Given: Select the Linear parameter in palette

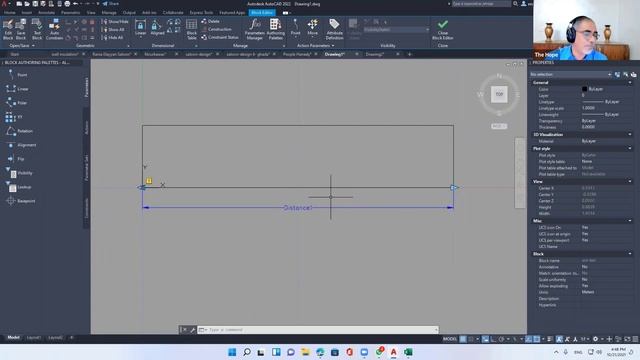Looking at the screenshot, I should point(17,89).
